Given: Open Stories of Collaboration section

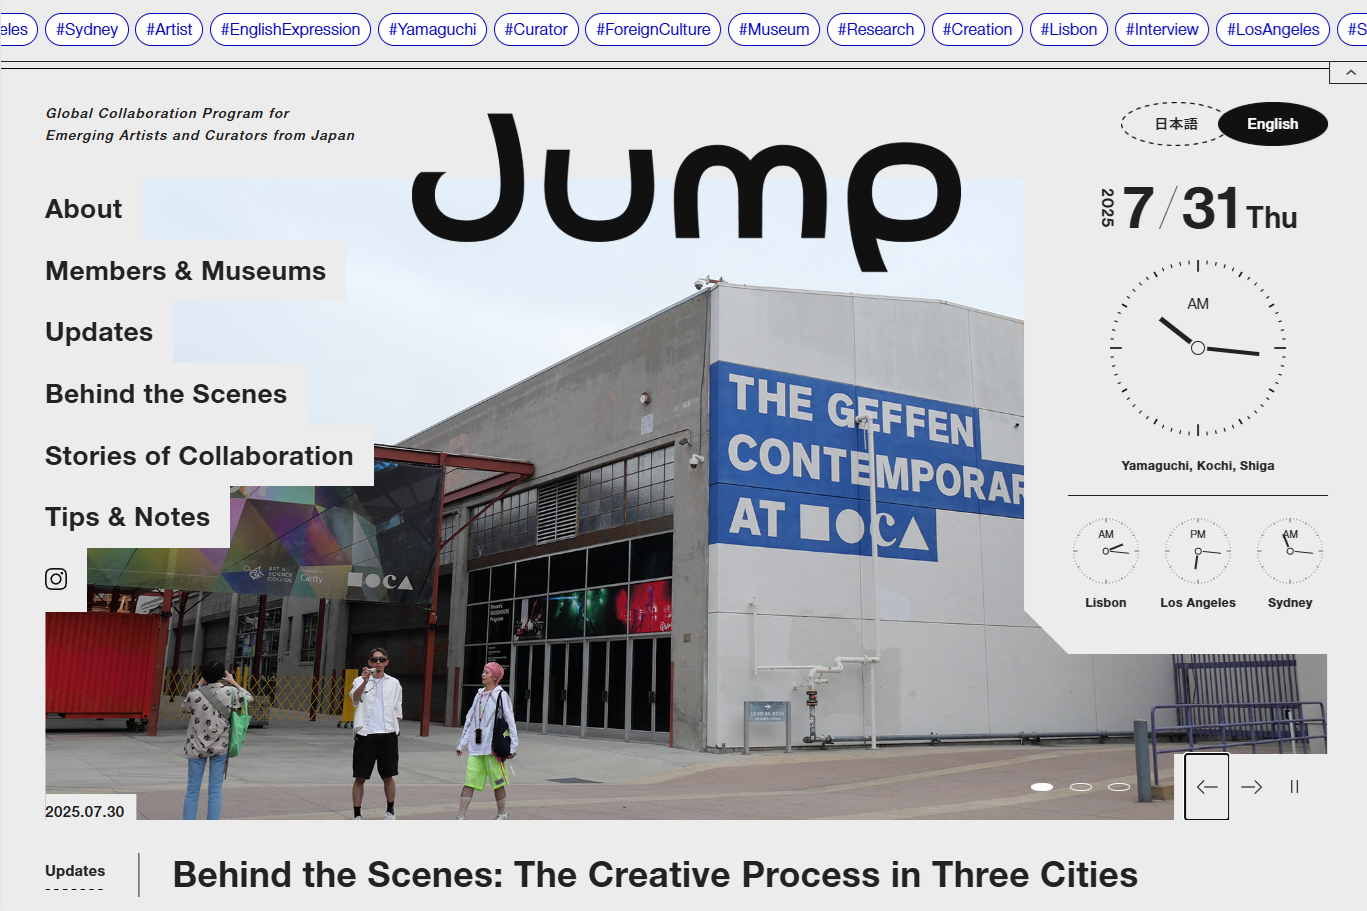Looking at the screenshot, I should (199, 456).
